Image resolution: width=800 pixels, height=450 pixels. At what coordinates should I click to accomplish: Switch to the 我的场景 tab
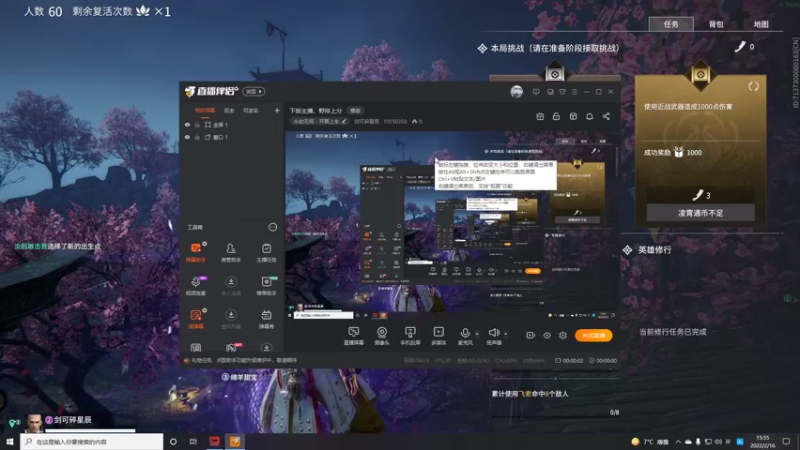click(205, 110)
